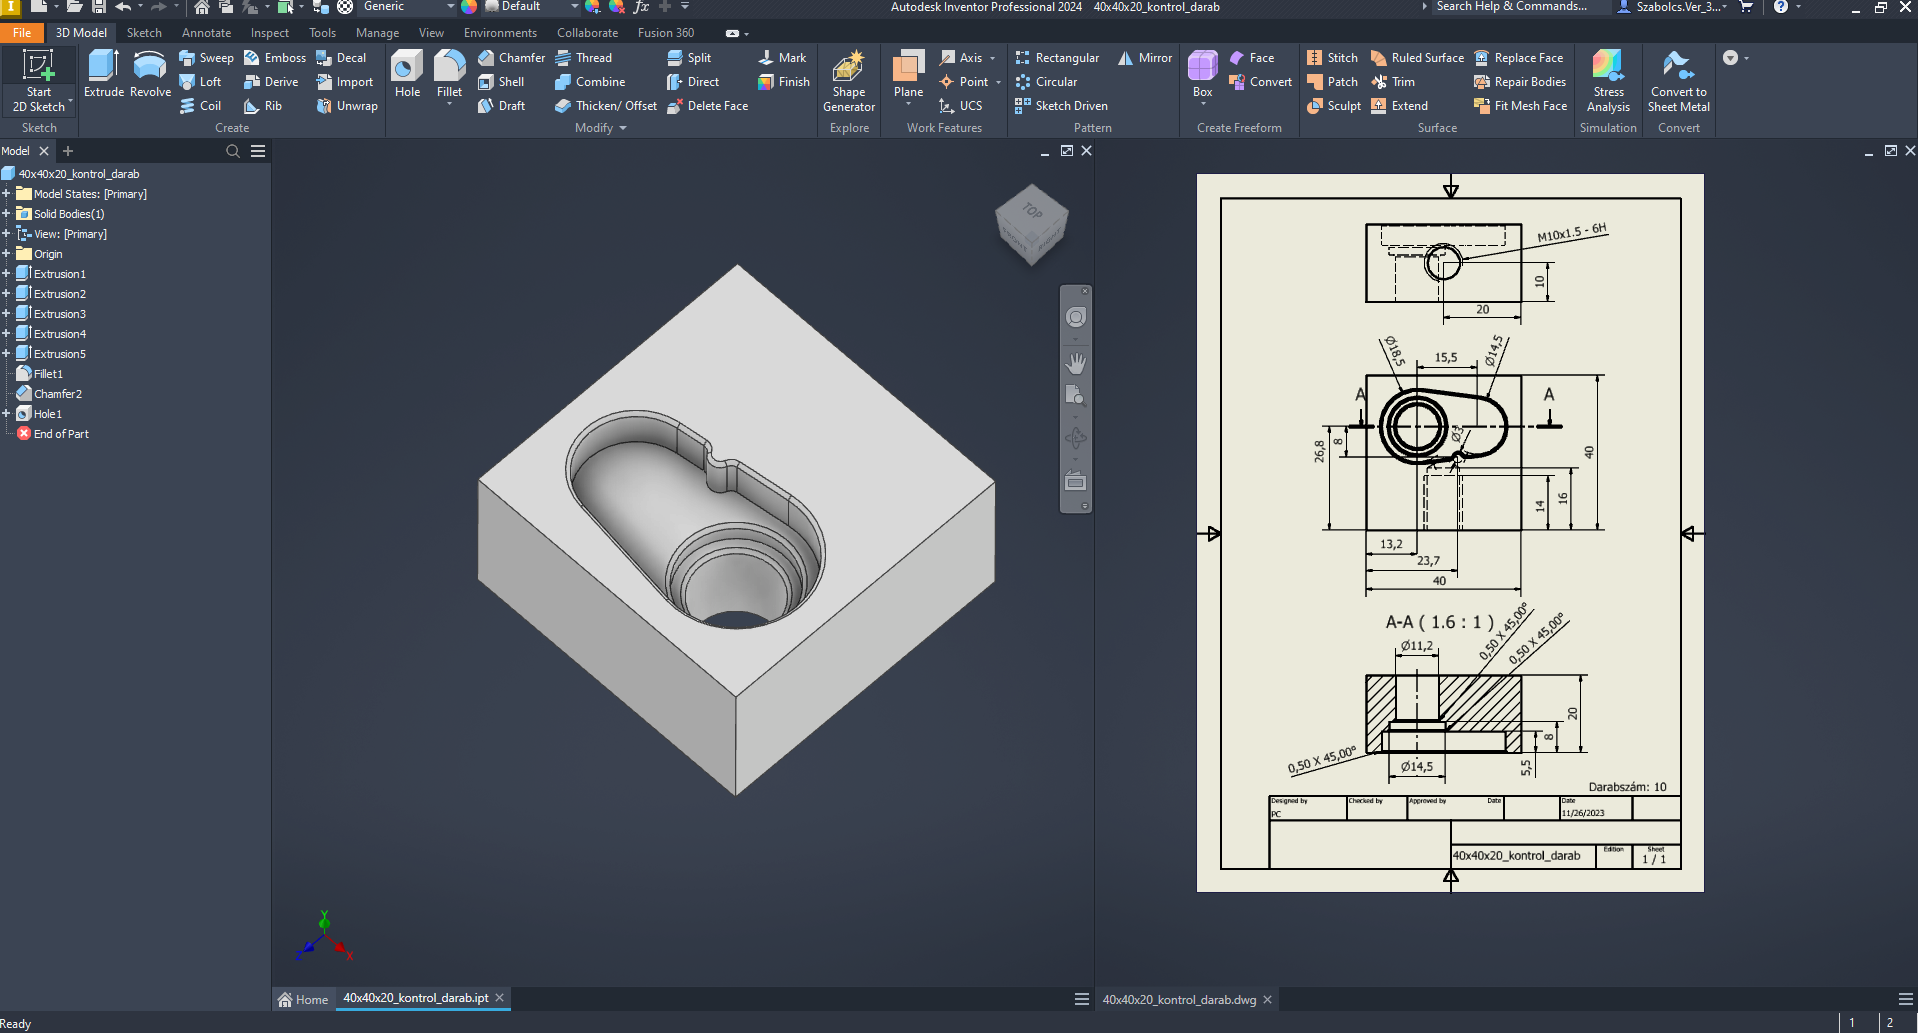Use the Thread tool
This screenshot has width=1918, height=1033.
pyautogui.click(x=584, y=58)
